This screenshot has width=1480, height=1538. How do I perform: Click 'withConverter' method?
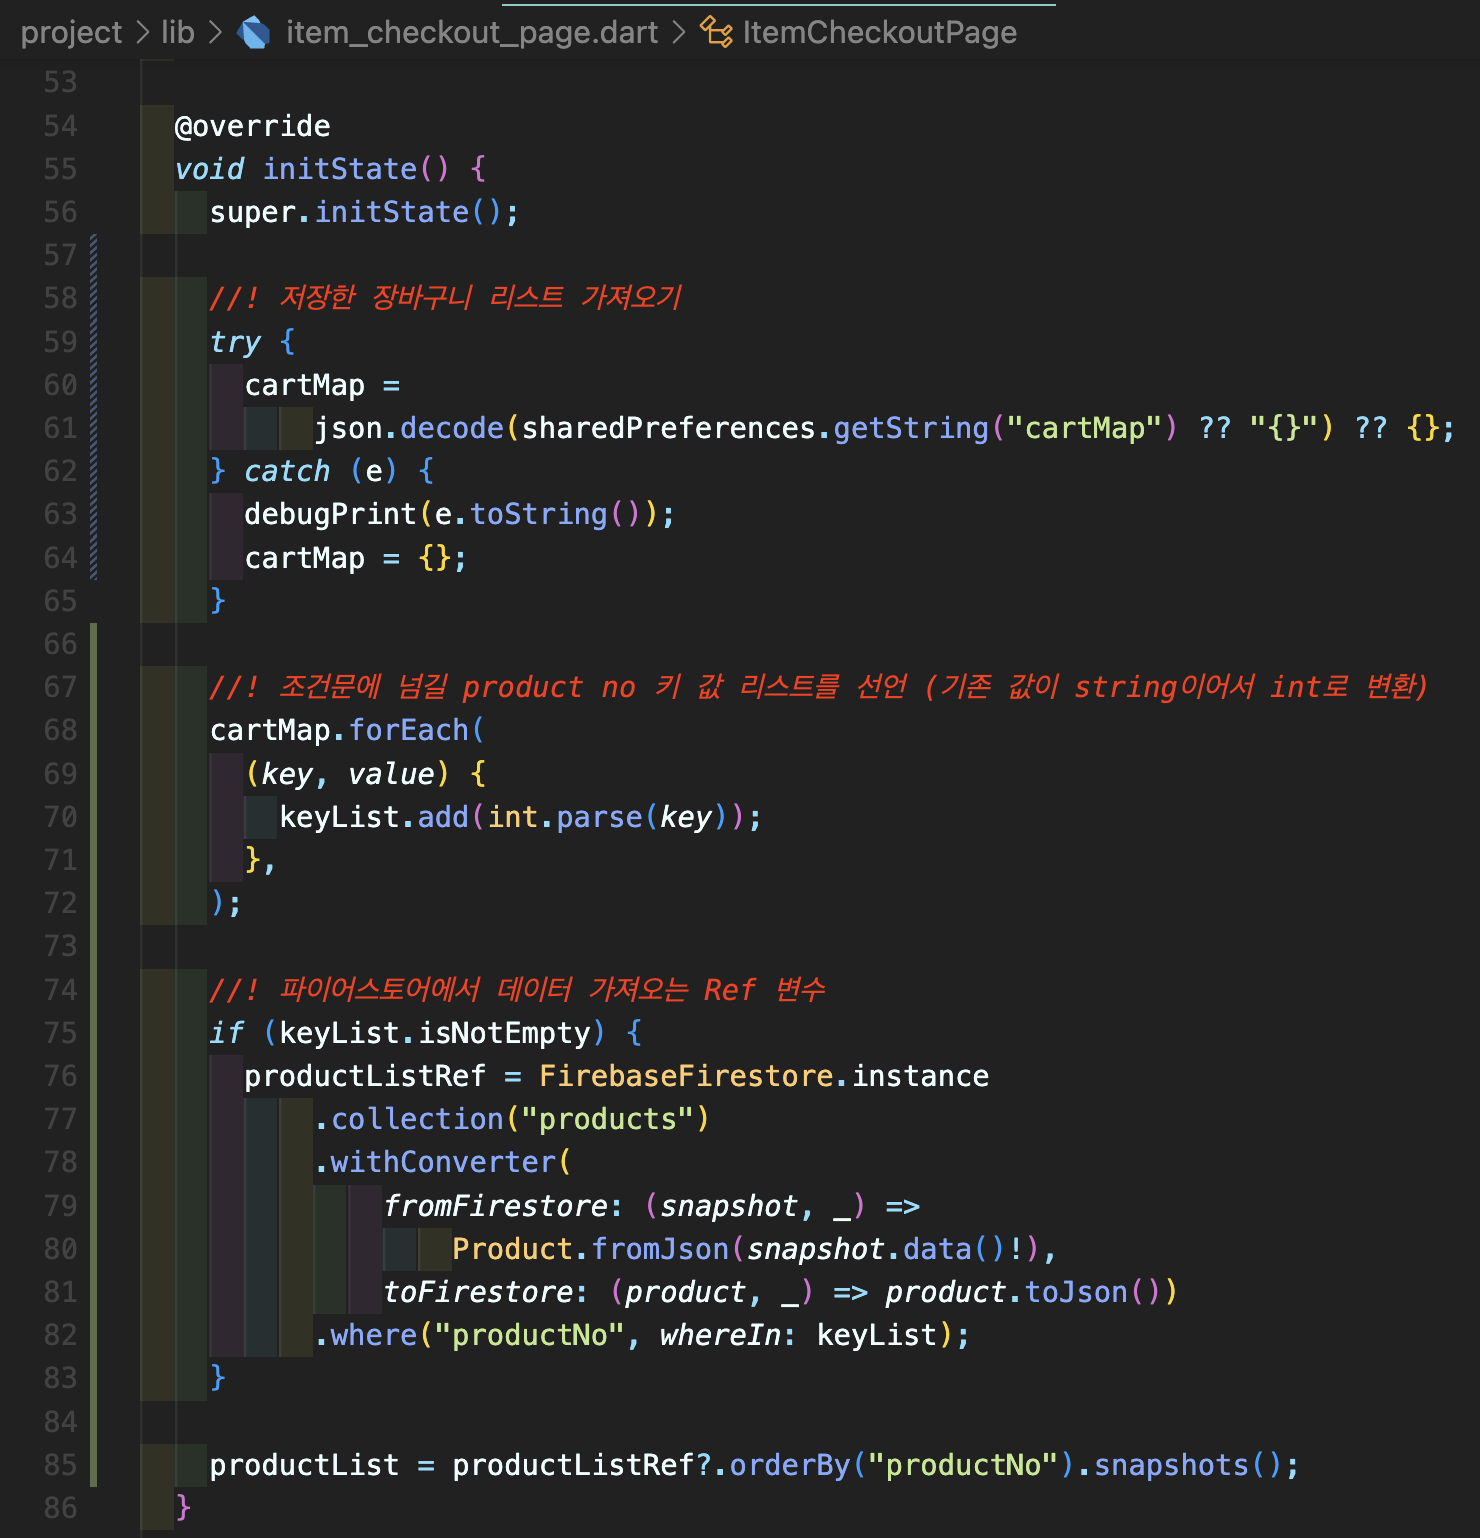(443, 1162)
